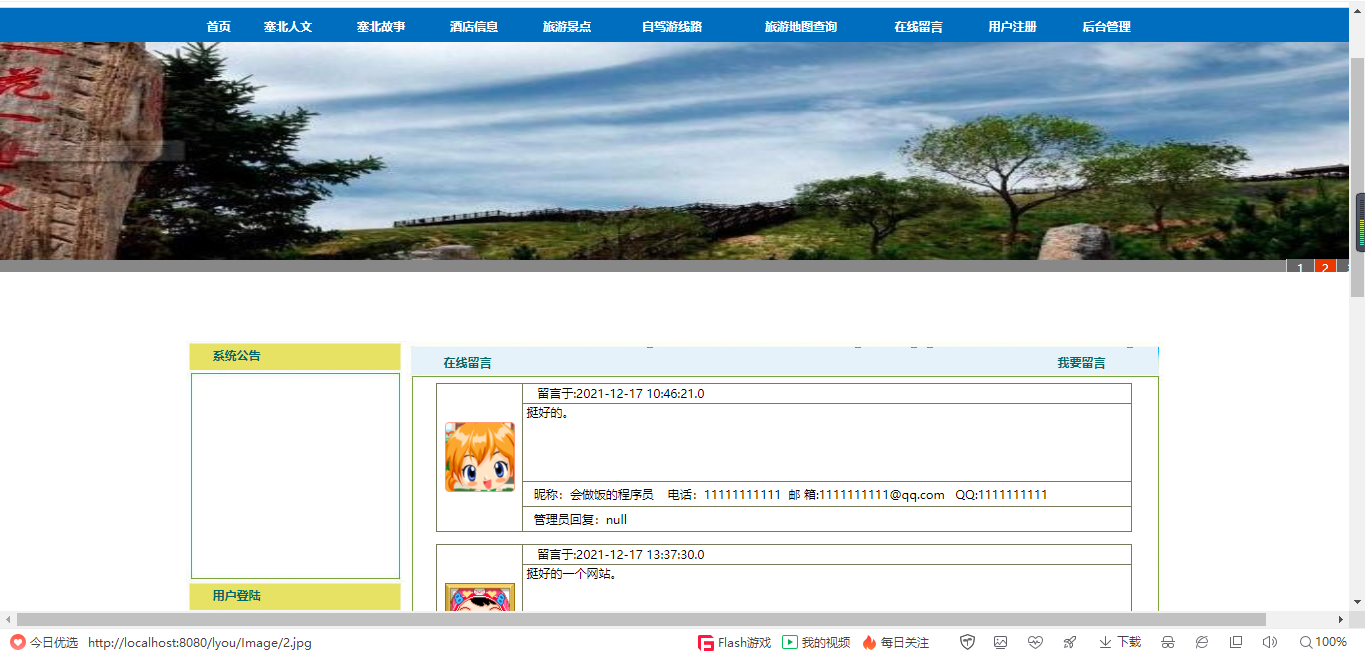Click the status bar URL localhost:8080/lyou/Image/2.jpg
The height and width of the screenshot is (654, 1365).
pyautogui.click(x=200, y=643)
